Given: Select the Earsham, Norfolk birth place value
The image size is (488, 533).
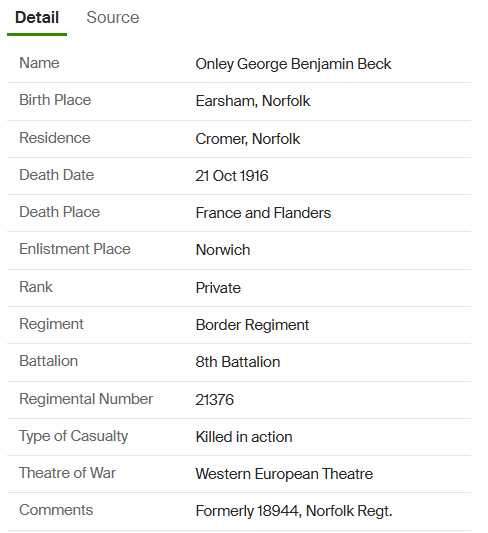Looking at the screenshot, I should (x=252, y=101).
